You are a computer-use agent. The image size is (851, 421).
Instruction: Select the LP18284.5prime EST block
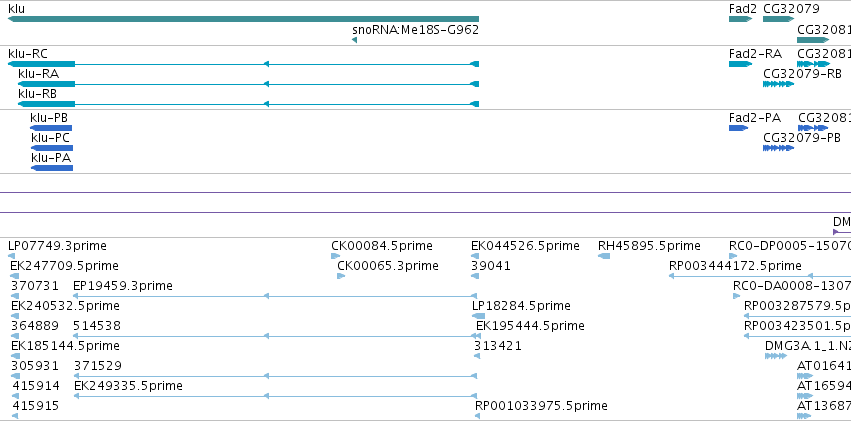(x=478, y=316)
